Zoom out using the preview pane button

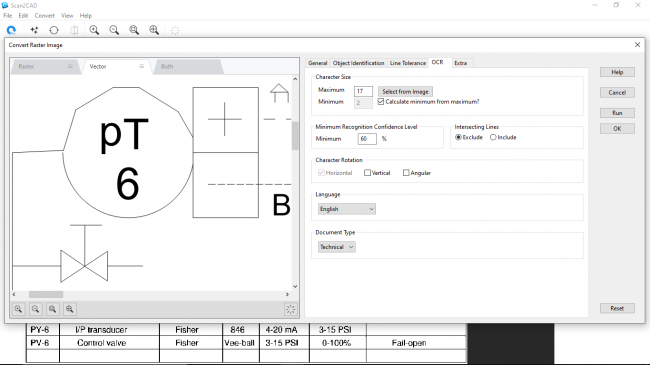pos(35,309)
